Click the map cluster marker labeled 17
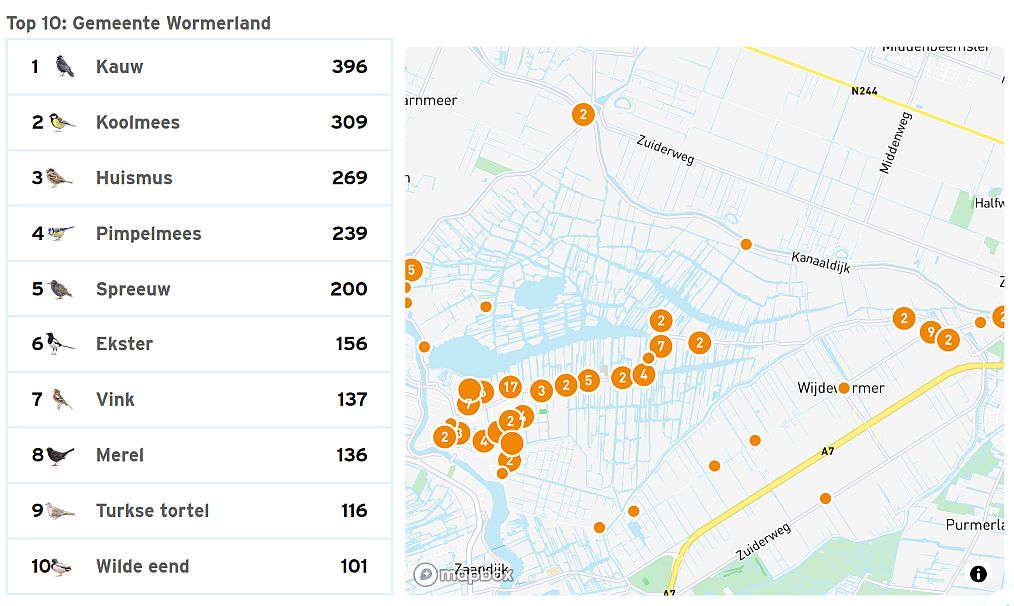Image resolution: width=1014 pixels, height=606 pixels. pos(510,387)
